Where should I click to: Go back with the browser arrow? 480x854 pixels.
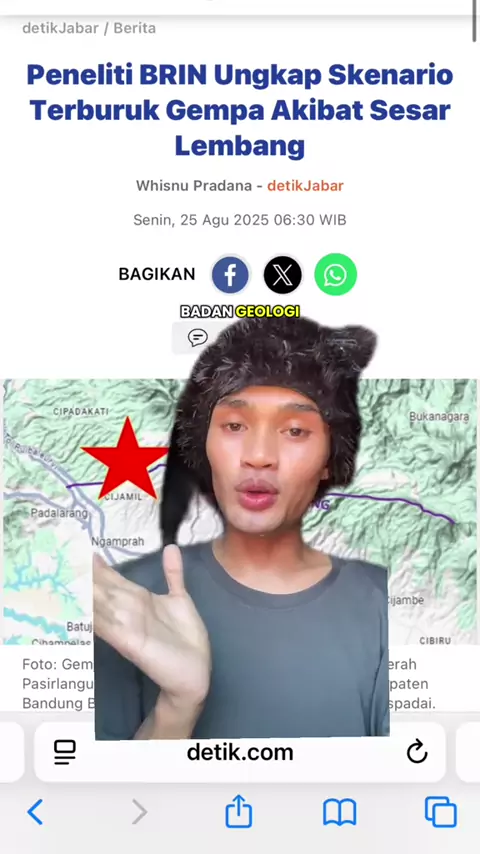click(x=35, y=812)
